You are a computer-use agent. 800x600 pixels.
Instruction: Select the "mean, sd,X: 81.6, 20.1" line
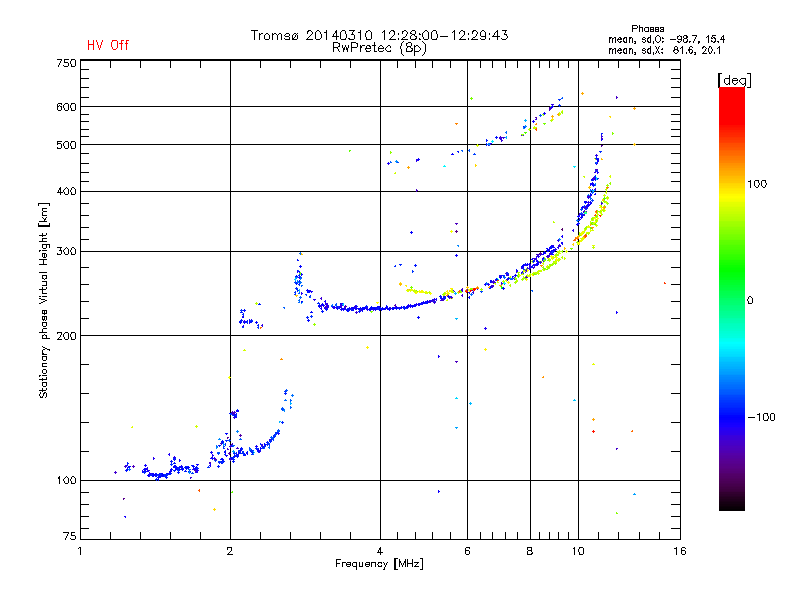pyautogui.click(x=664, y=50)
